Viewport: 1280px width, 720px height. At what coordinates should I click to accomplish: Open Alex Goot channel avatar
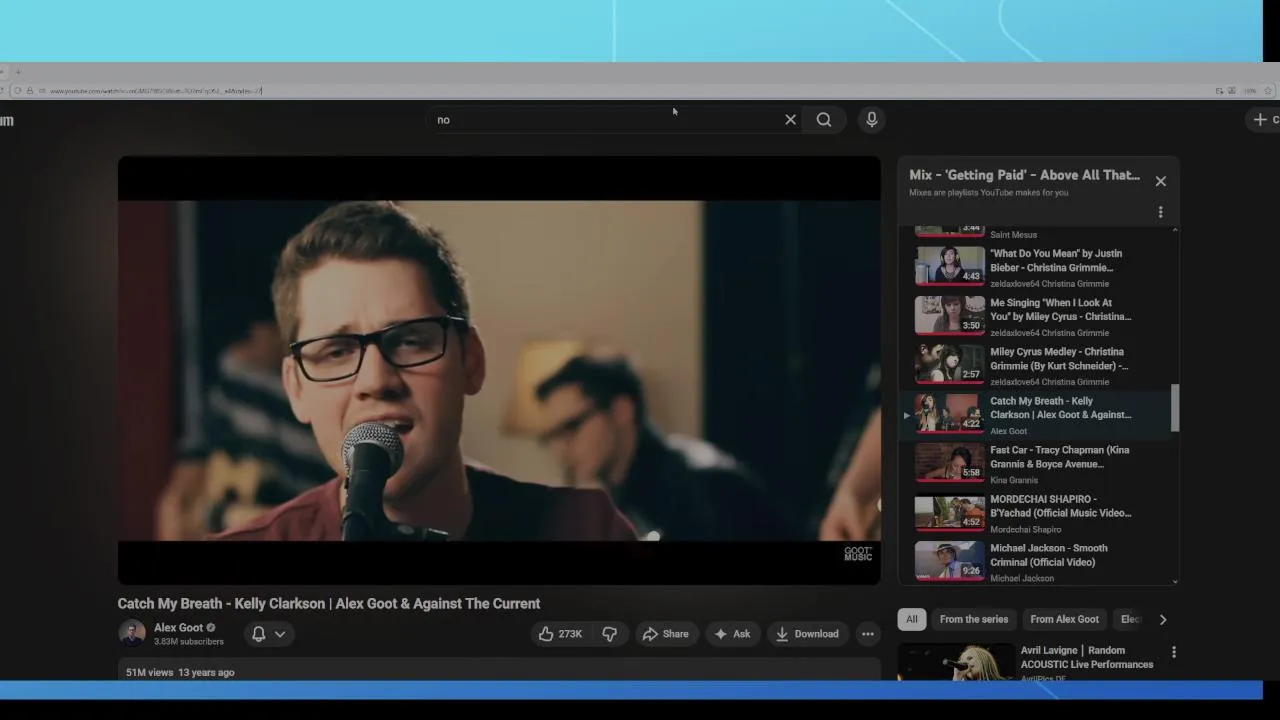tap(132, 633)
